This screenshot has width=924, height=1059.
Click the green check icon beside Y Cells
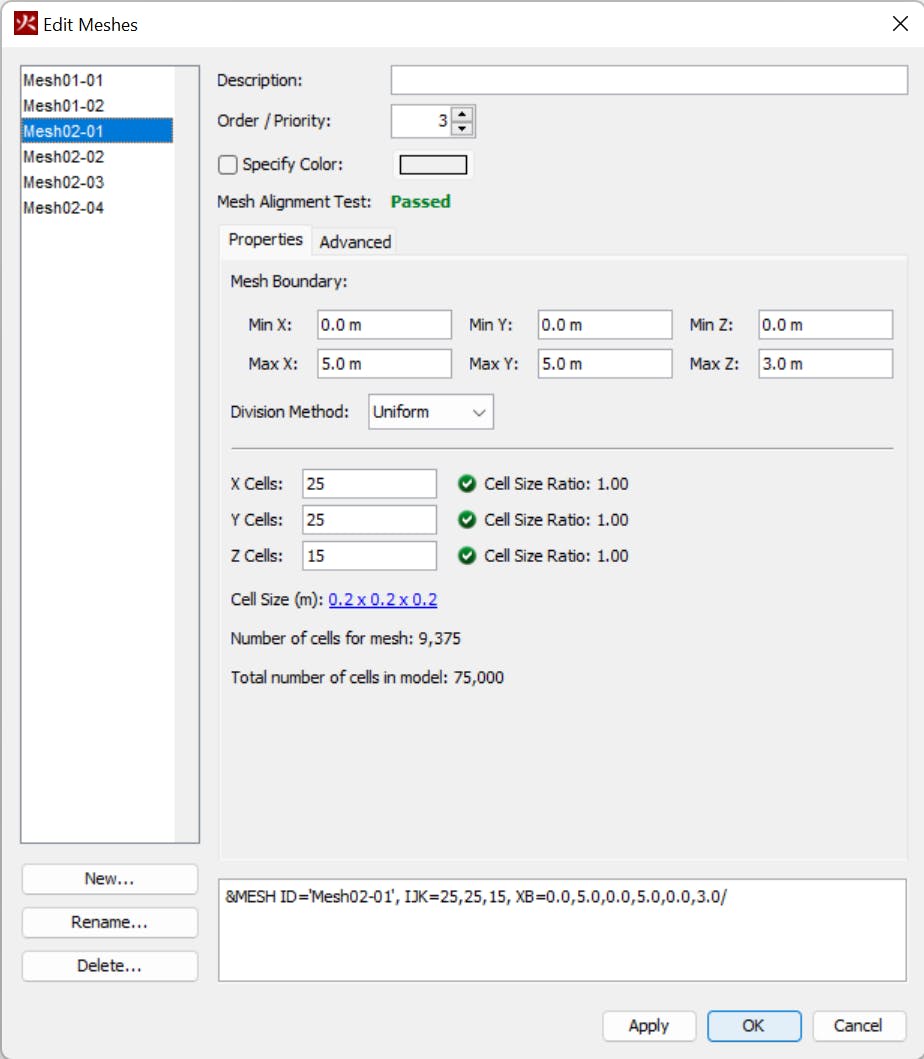click(x=466, y=520)
